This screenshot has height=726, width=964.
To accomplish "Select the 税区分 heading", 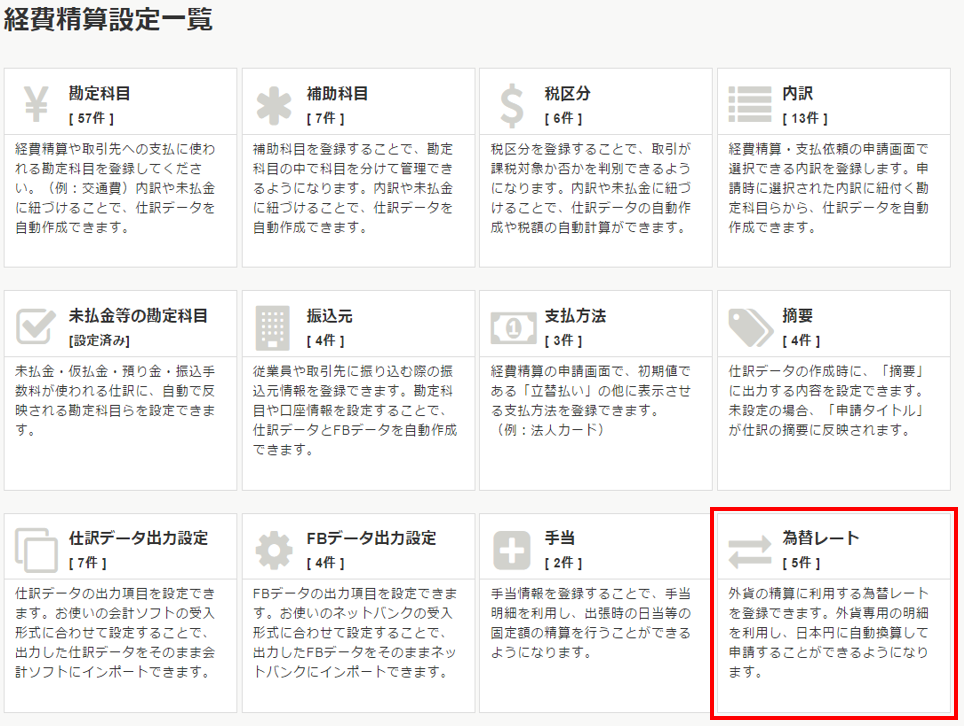I will click(x=568, y=94).
